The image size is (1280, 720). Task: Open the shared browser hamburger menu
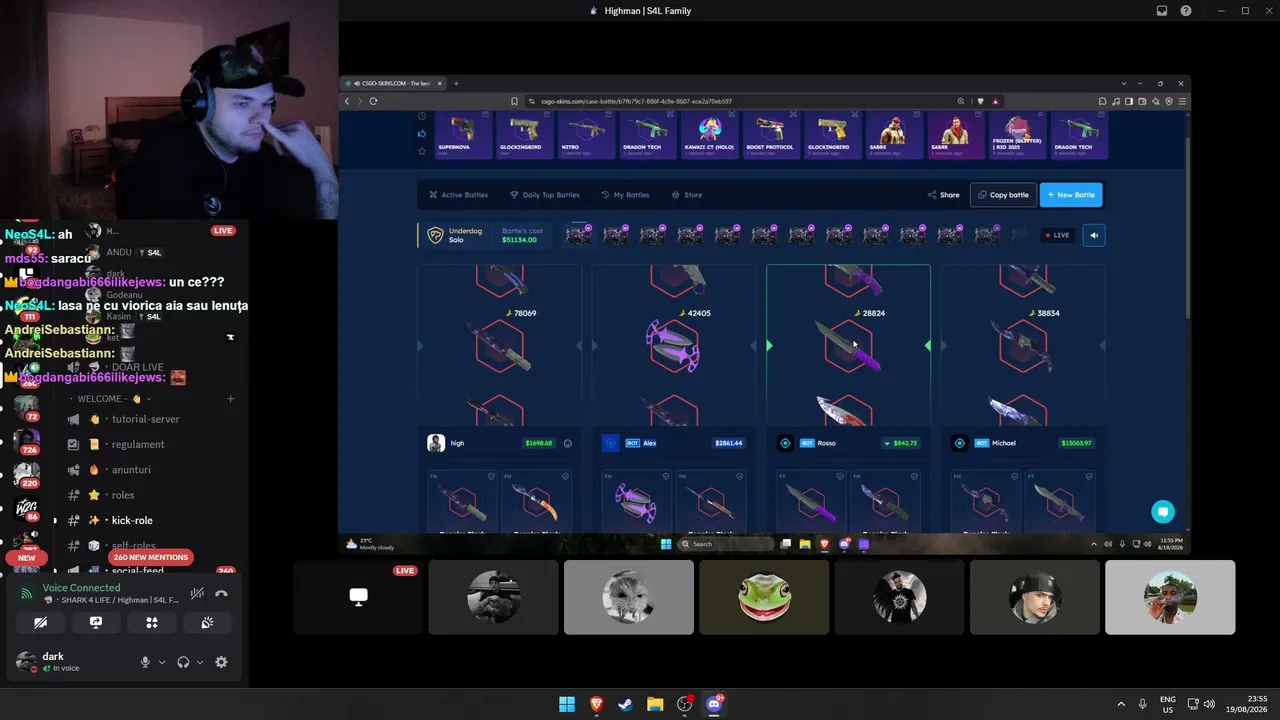(x=1182, y=101)
